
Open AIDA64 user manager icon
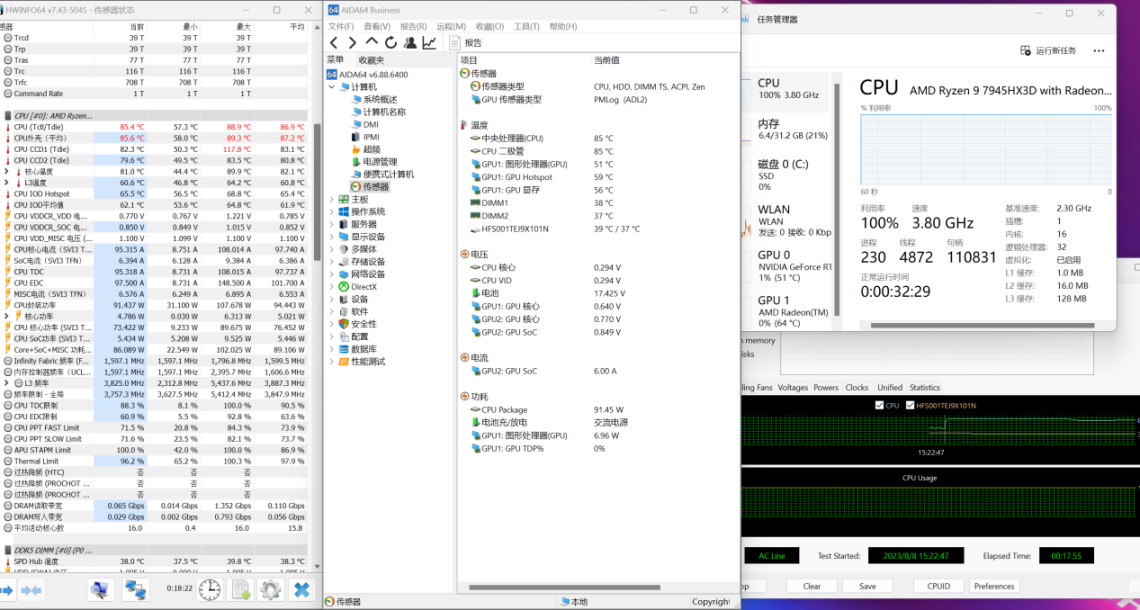pyautogui.click(x=411, y=43)
